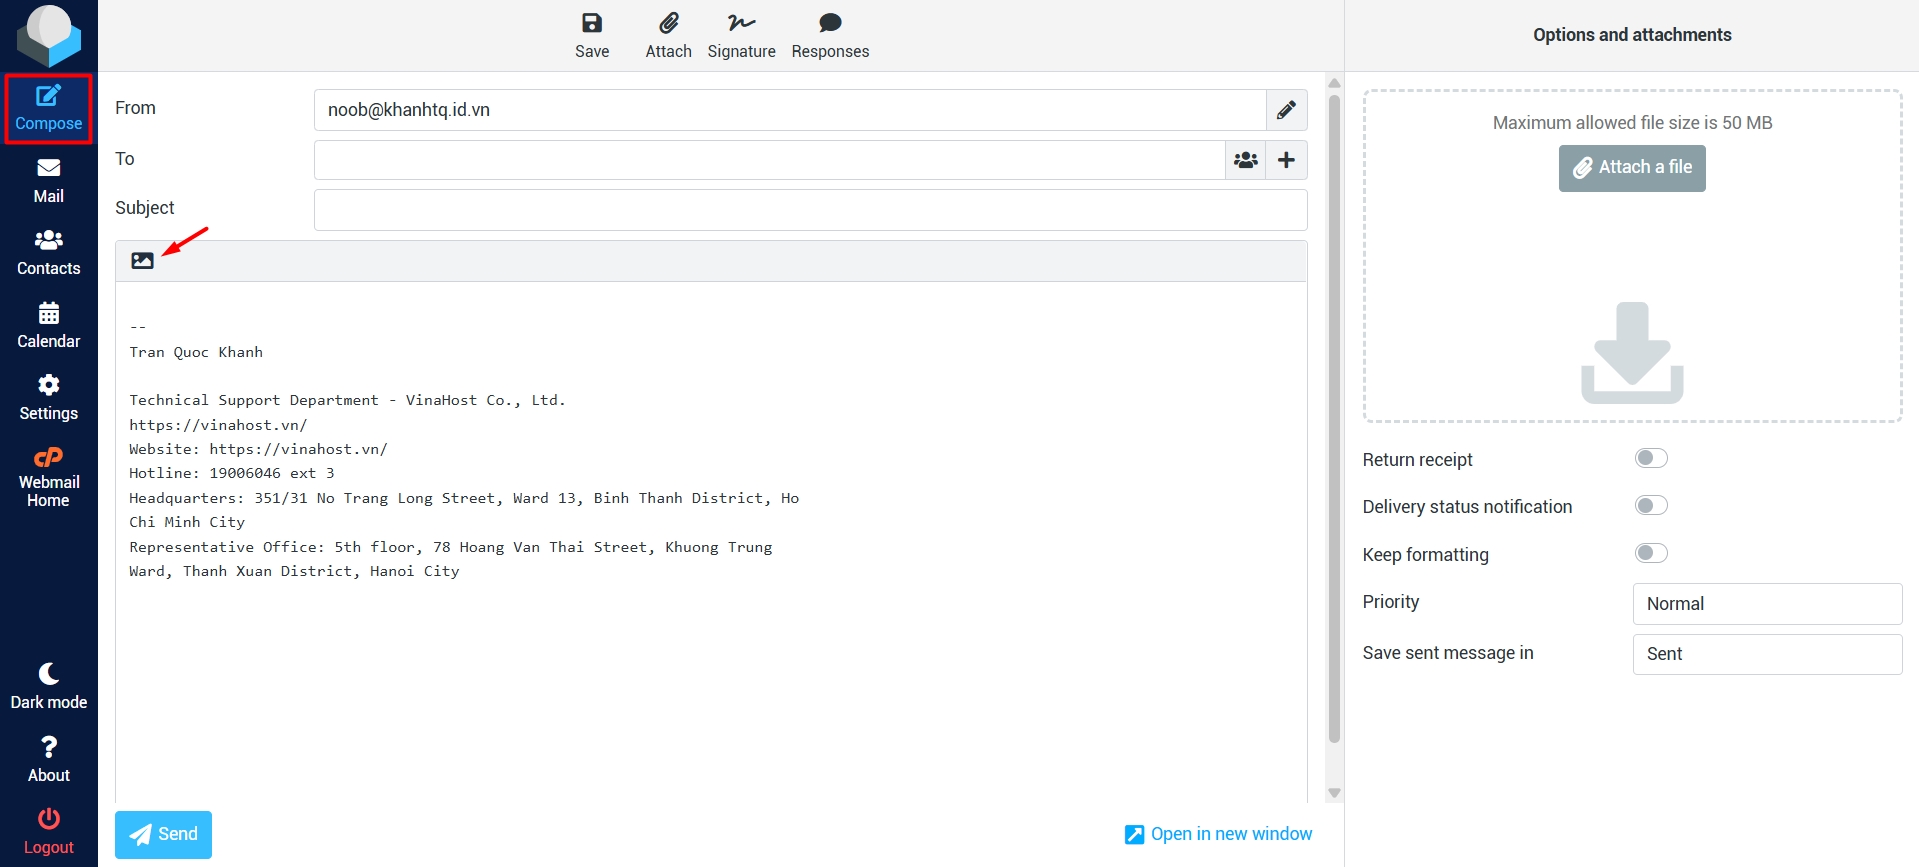Click the pencil icon to edit identities
The width and height of the screenshot is (1919, 867).
coord(1286,110)
